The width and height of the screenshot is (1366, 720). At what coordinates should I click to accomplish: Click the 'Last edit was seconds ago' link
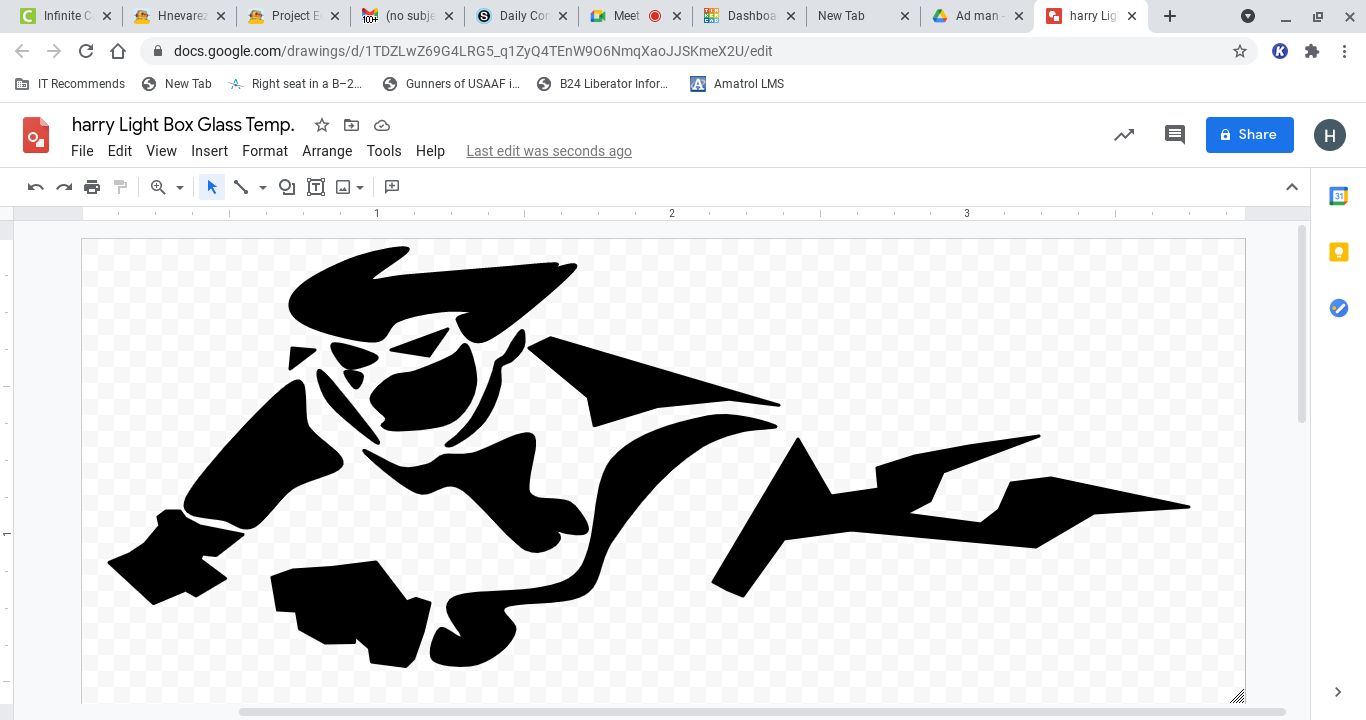549,151
